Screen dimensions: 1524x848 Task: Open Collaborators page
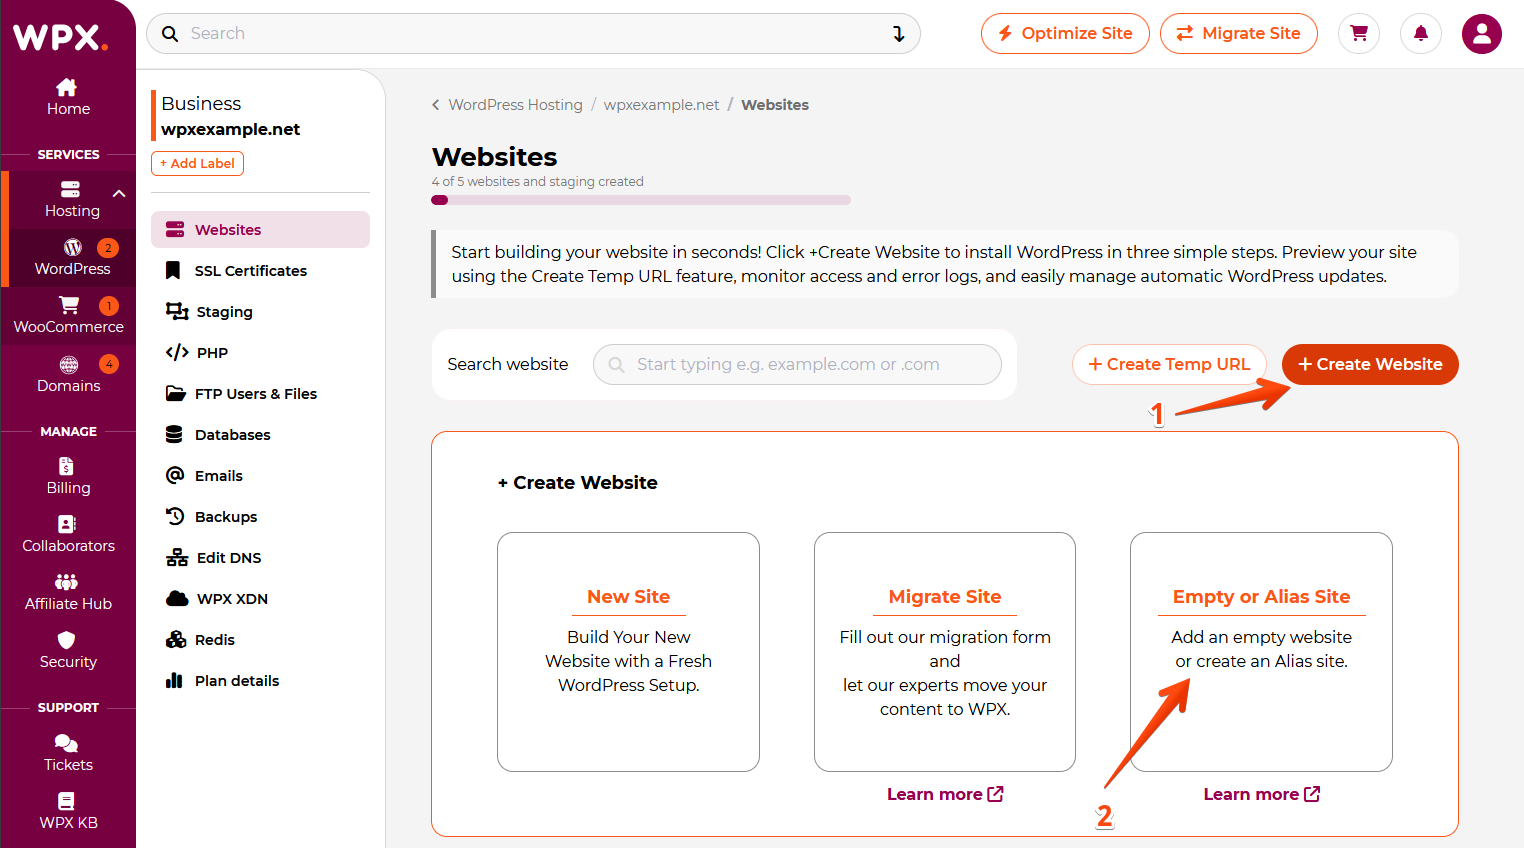coord(68,534)
